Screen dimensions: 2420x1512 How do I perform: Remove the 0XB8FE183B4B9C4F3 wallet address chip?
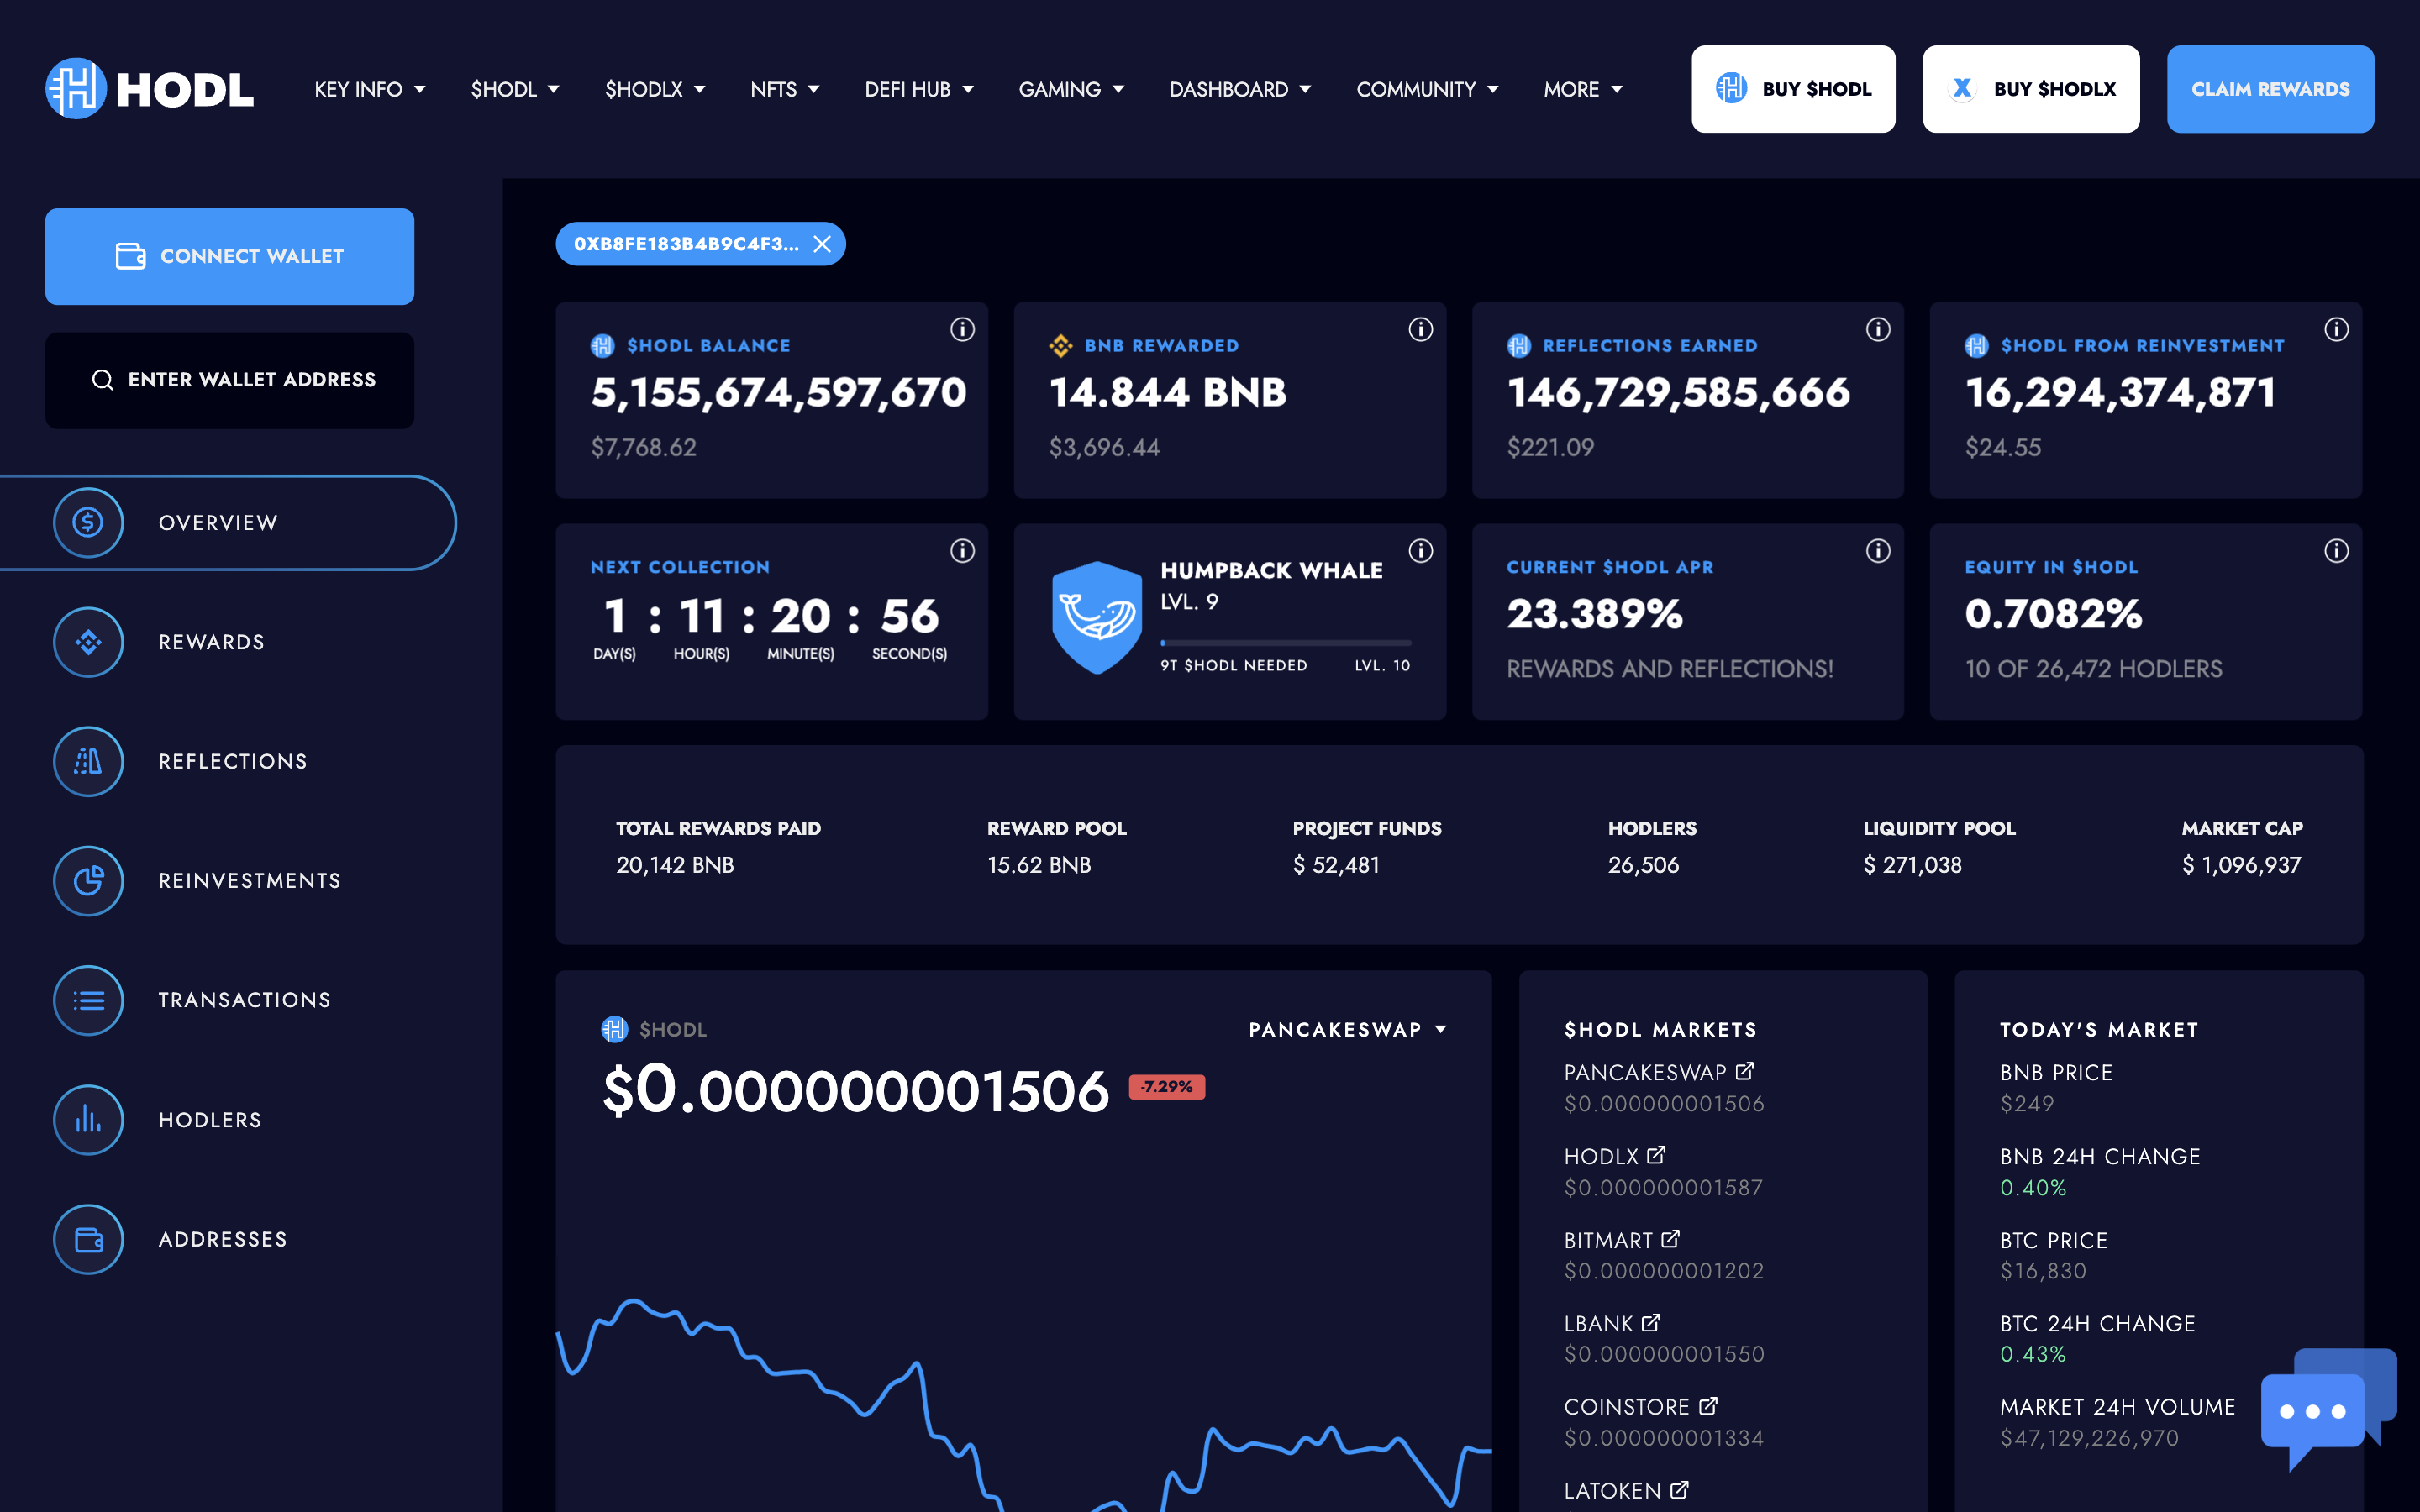(x=822, y=244)
